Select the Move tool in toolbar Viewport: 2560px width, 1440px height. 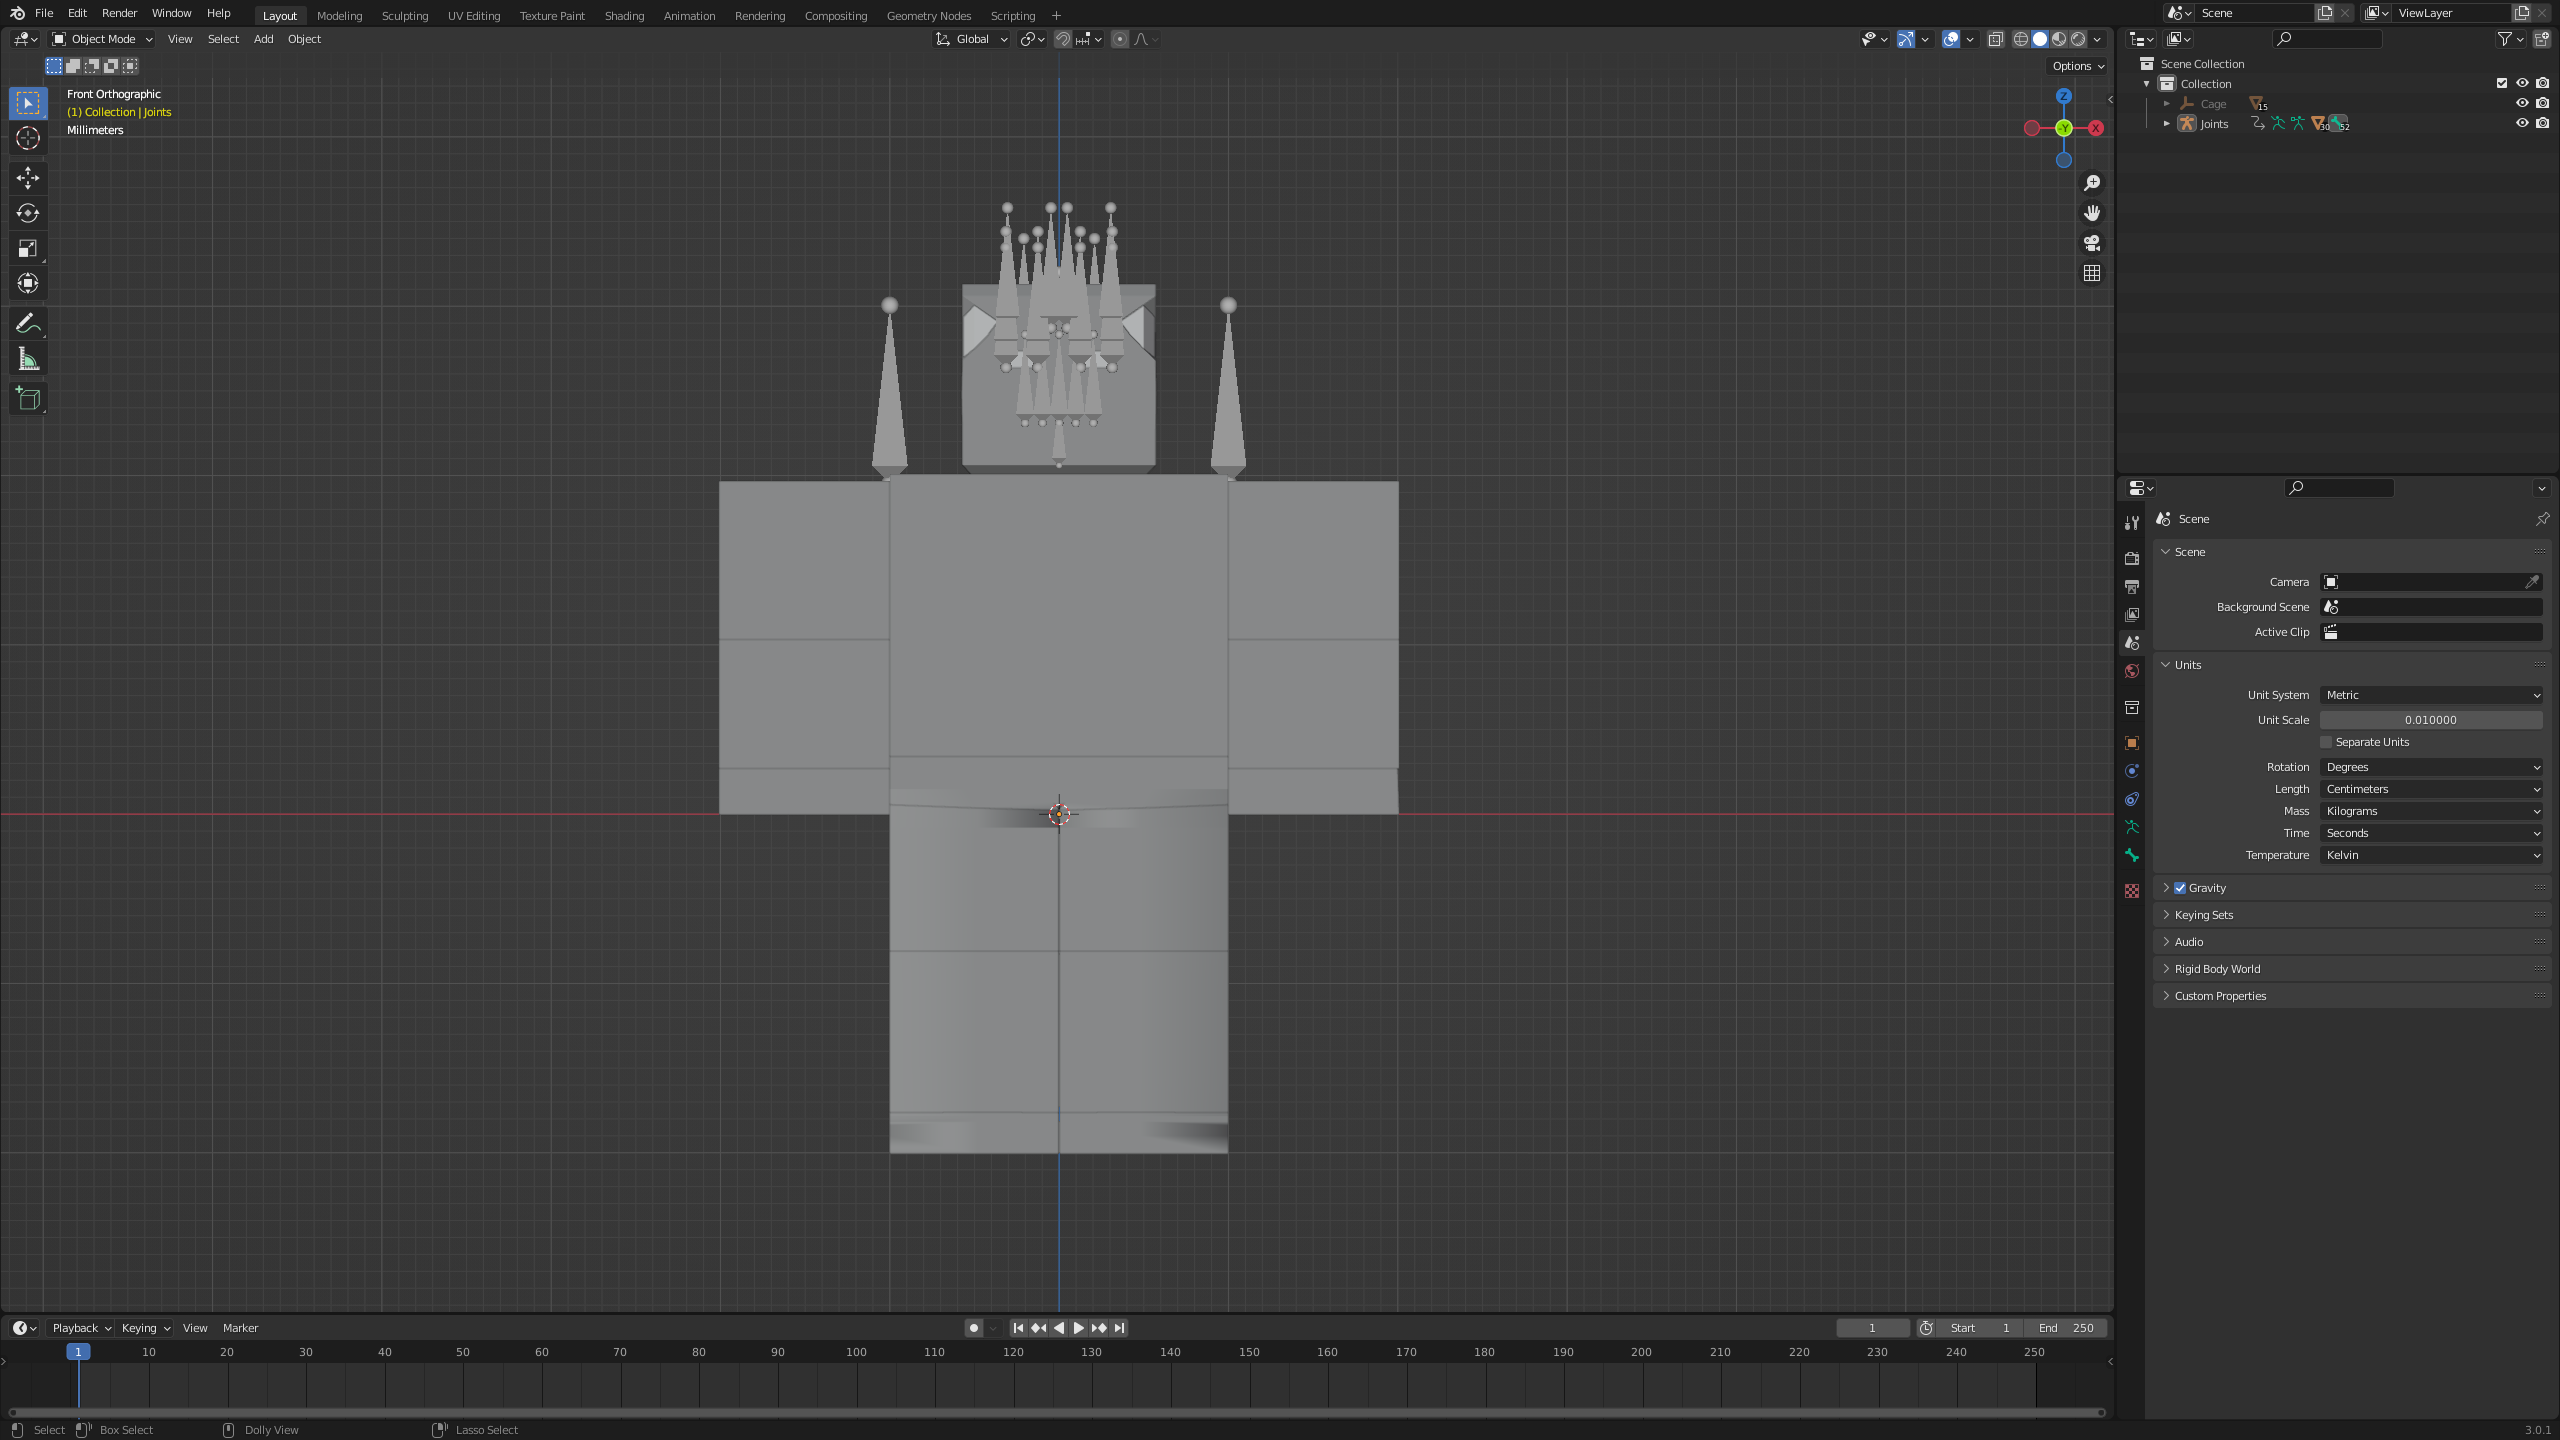pyautogui.click(x=28, y=178)
